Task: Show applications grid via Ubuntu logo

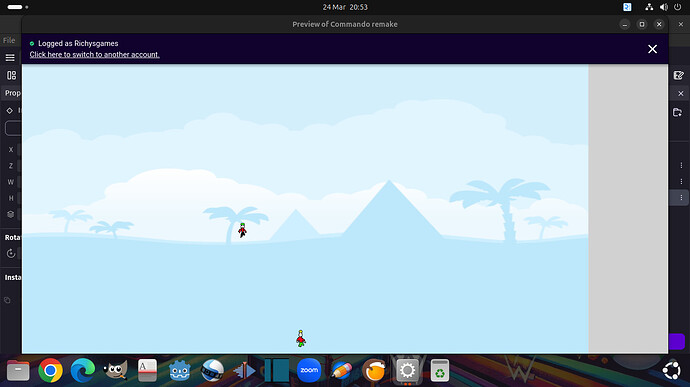Action: [672, 371]
